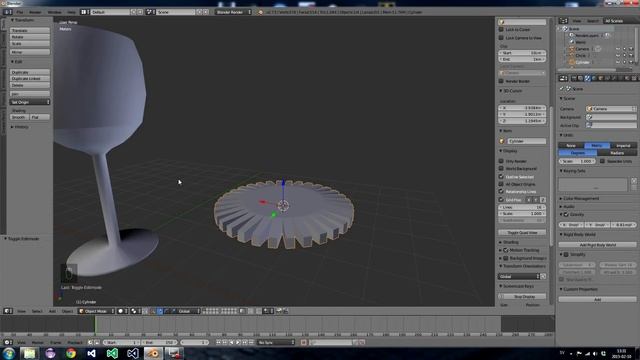This screenshot has width=640, height=360.
Task: Toggle World Background checkbox
Action: point(501,168)
